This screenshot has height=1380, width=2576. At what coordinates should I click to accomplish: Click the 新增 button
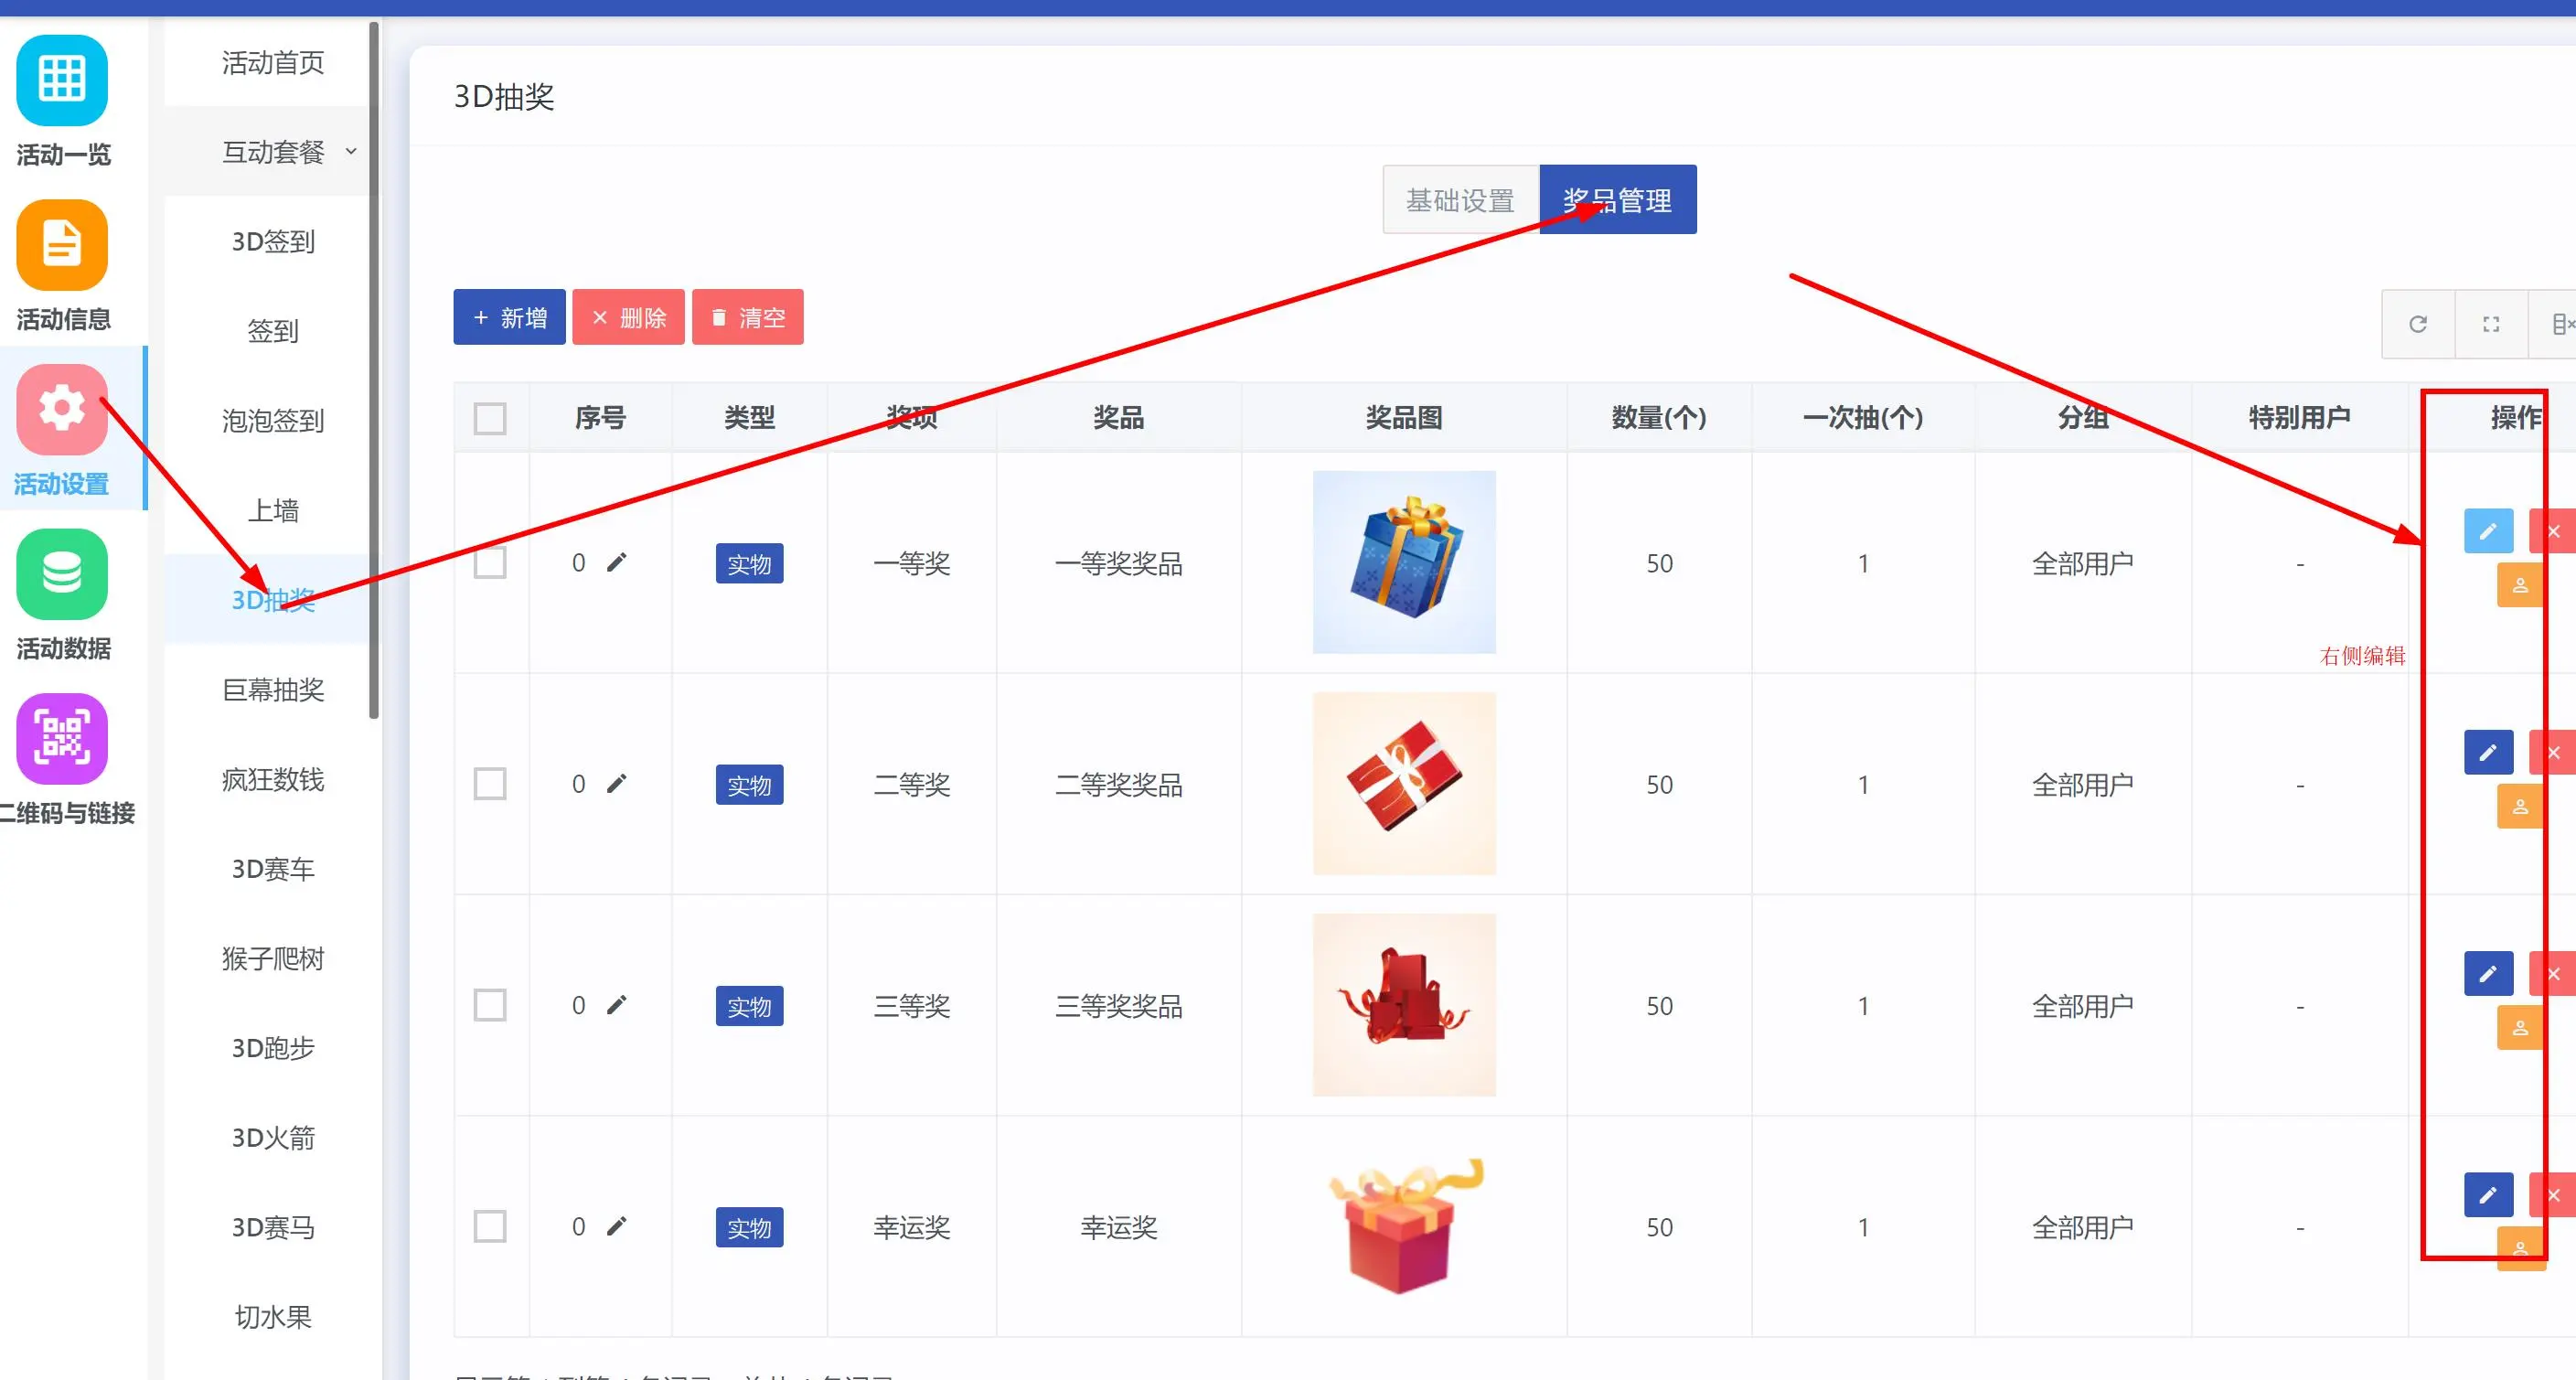pos(509,318)
